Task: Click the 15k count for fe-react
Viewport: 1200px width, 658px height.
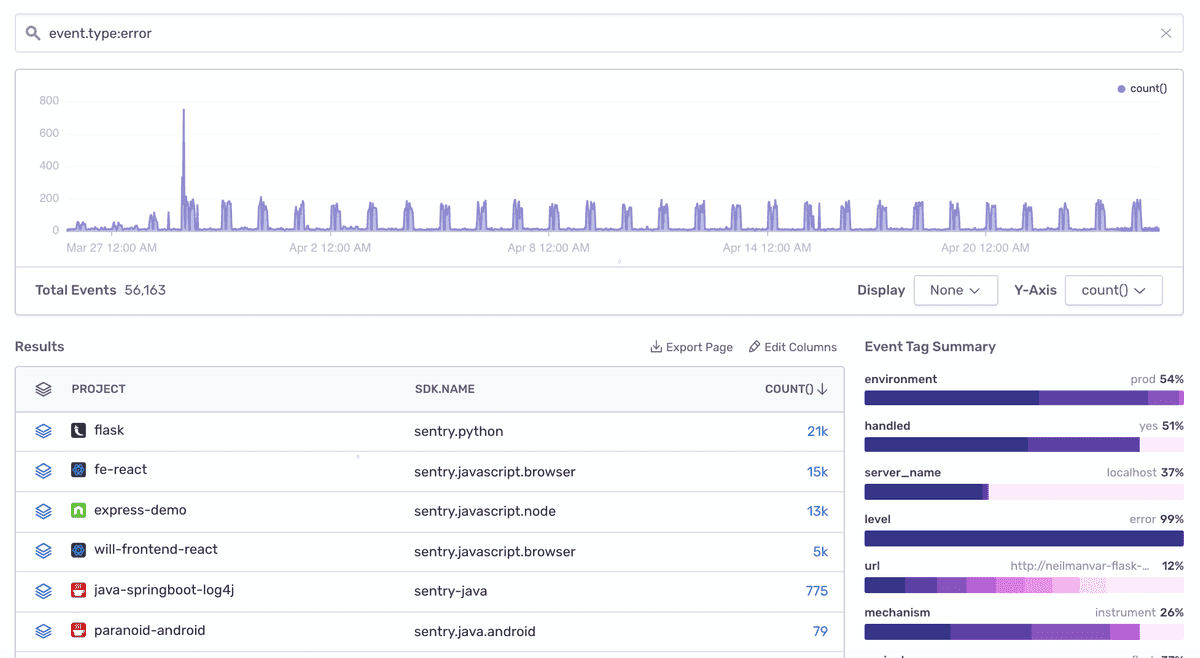Action: pos(817,471)
